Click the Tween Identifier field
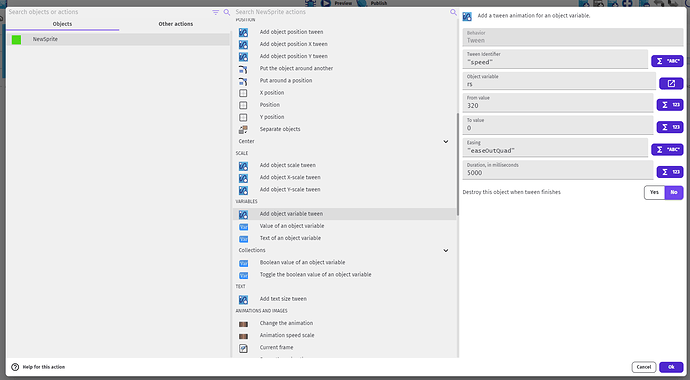 pos(555,59)
